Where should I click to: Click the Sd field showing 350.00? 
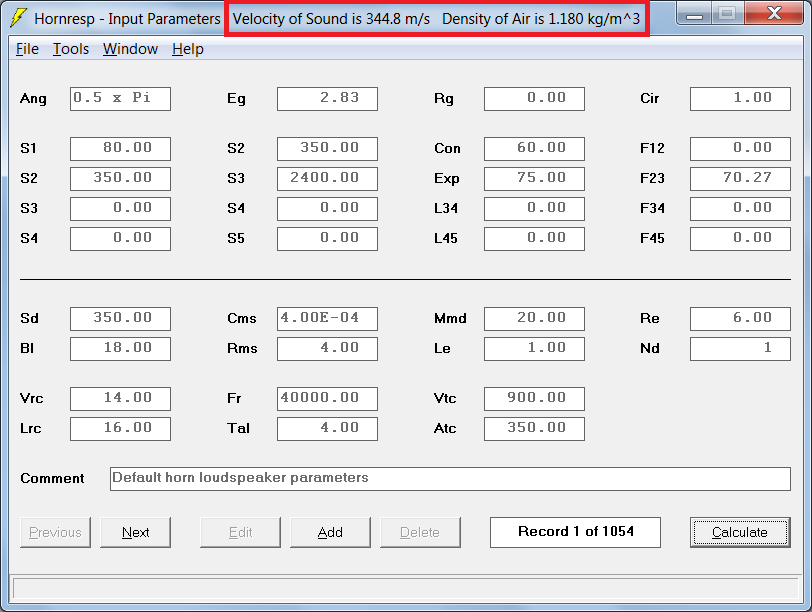point(120,319)
